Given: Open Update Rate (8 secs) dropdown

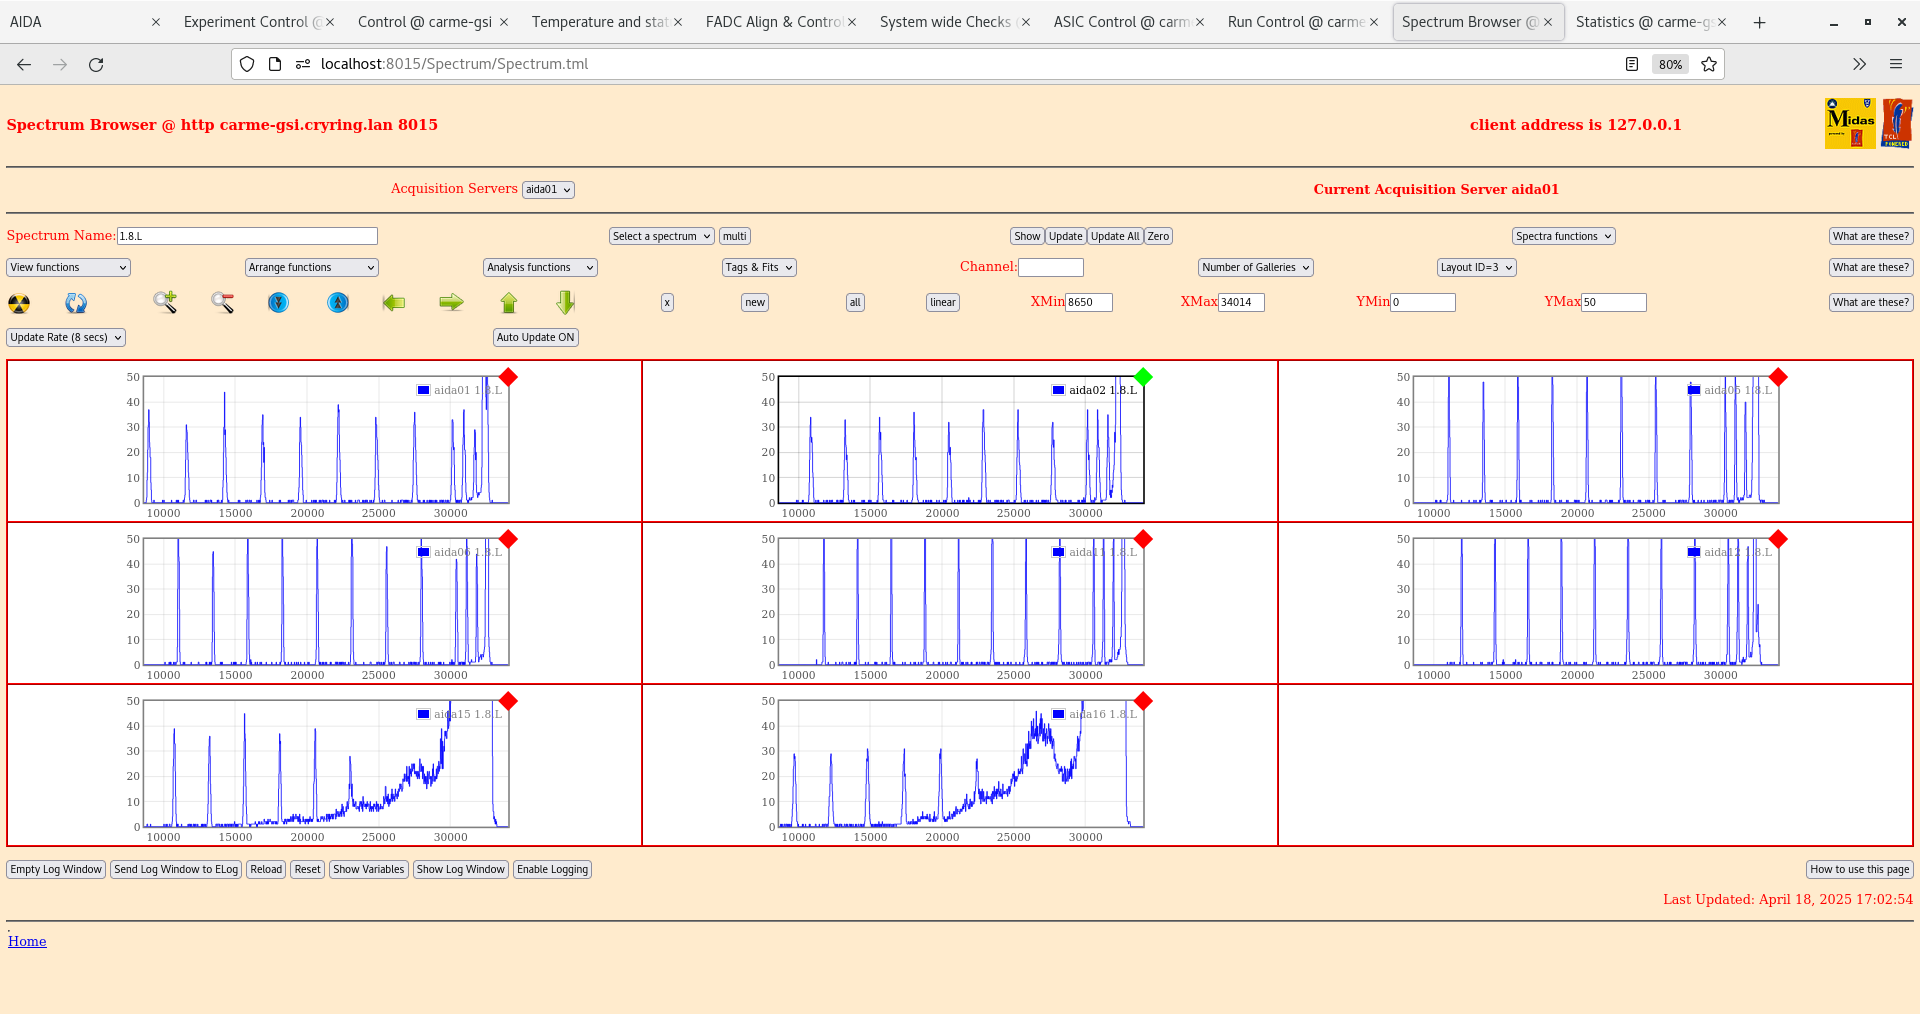Looking at the screenshot, I should pyautogui.click(x=66, y=337).
